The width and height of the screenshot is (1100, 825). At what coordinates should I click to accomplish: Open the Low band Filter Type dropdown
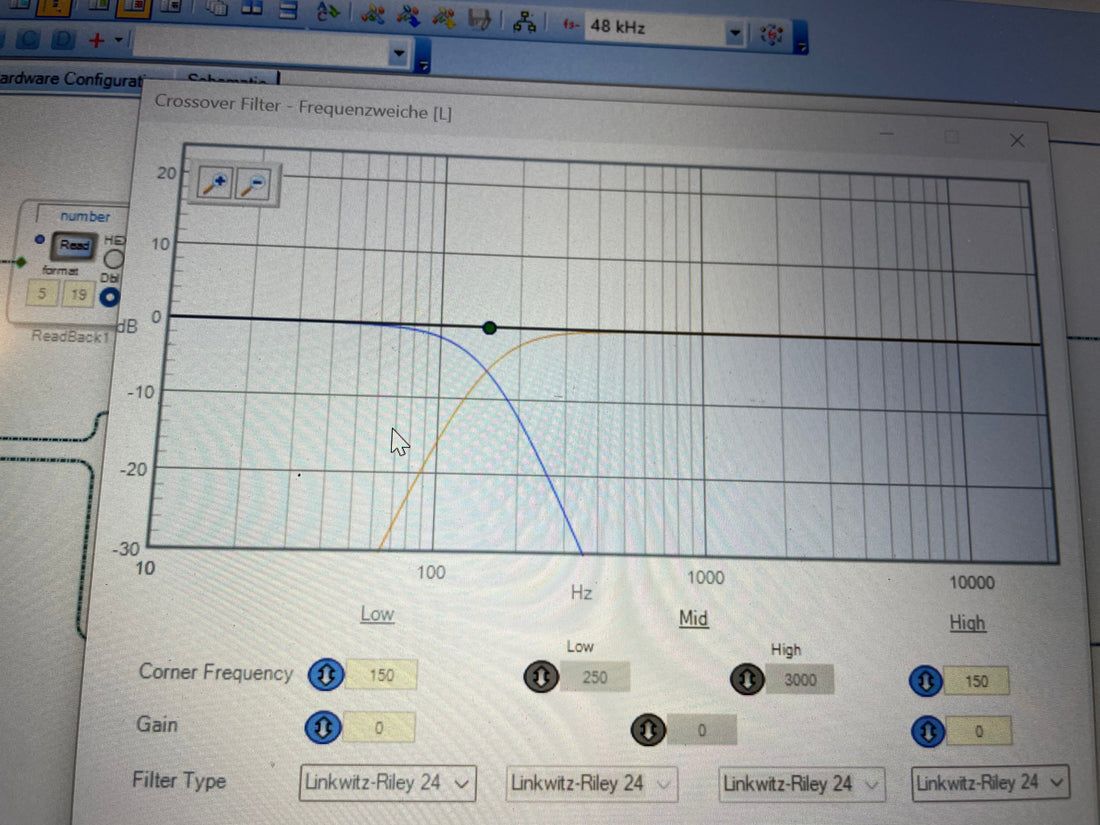point(387,782)
